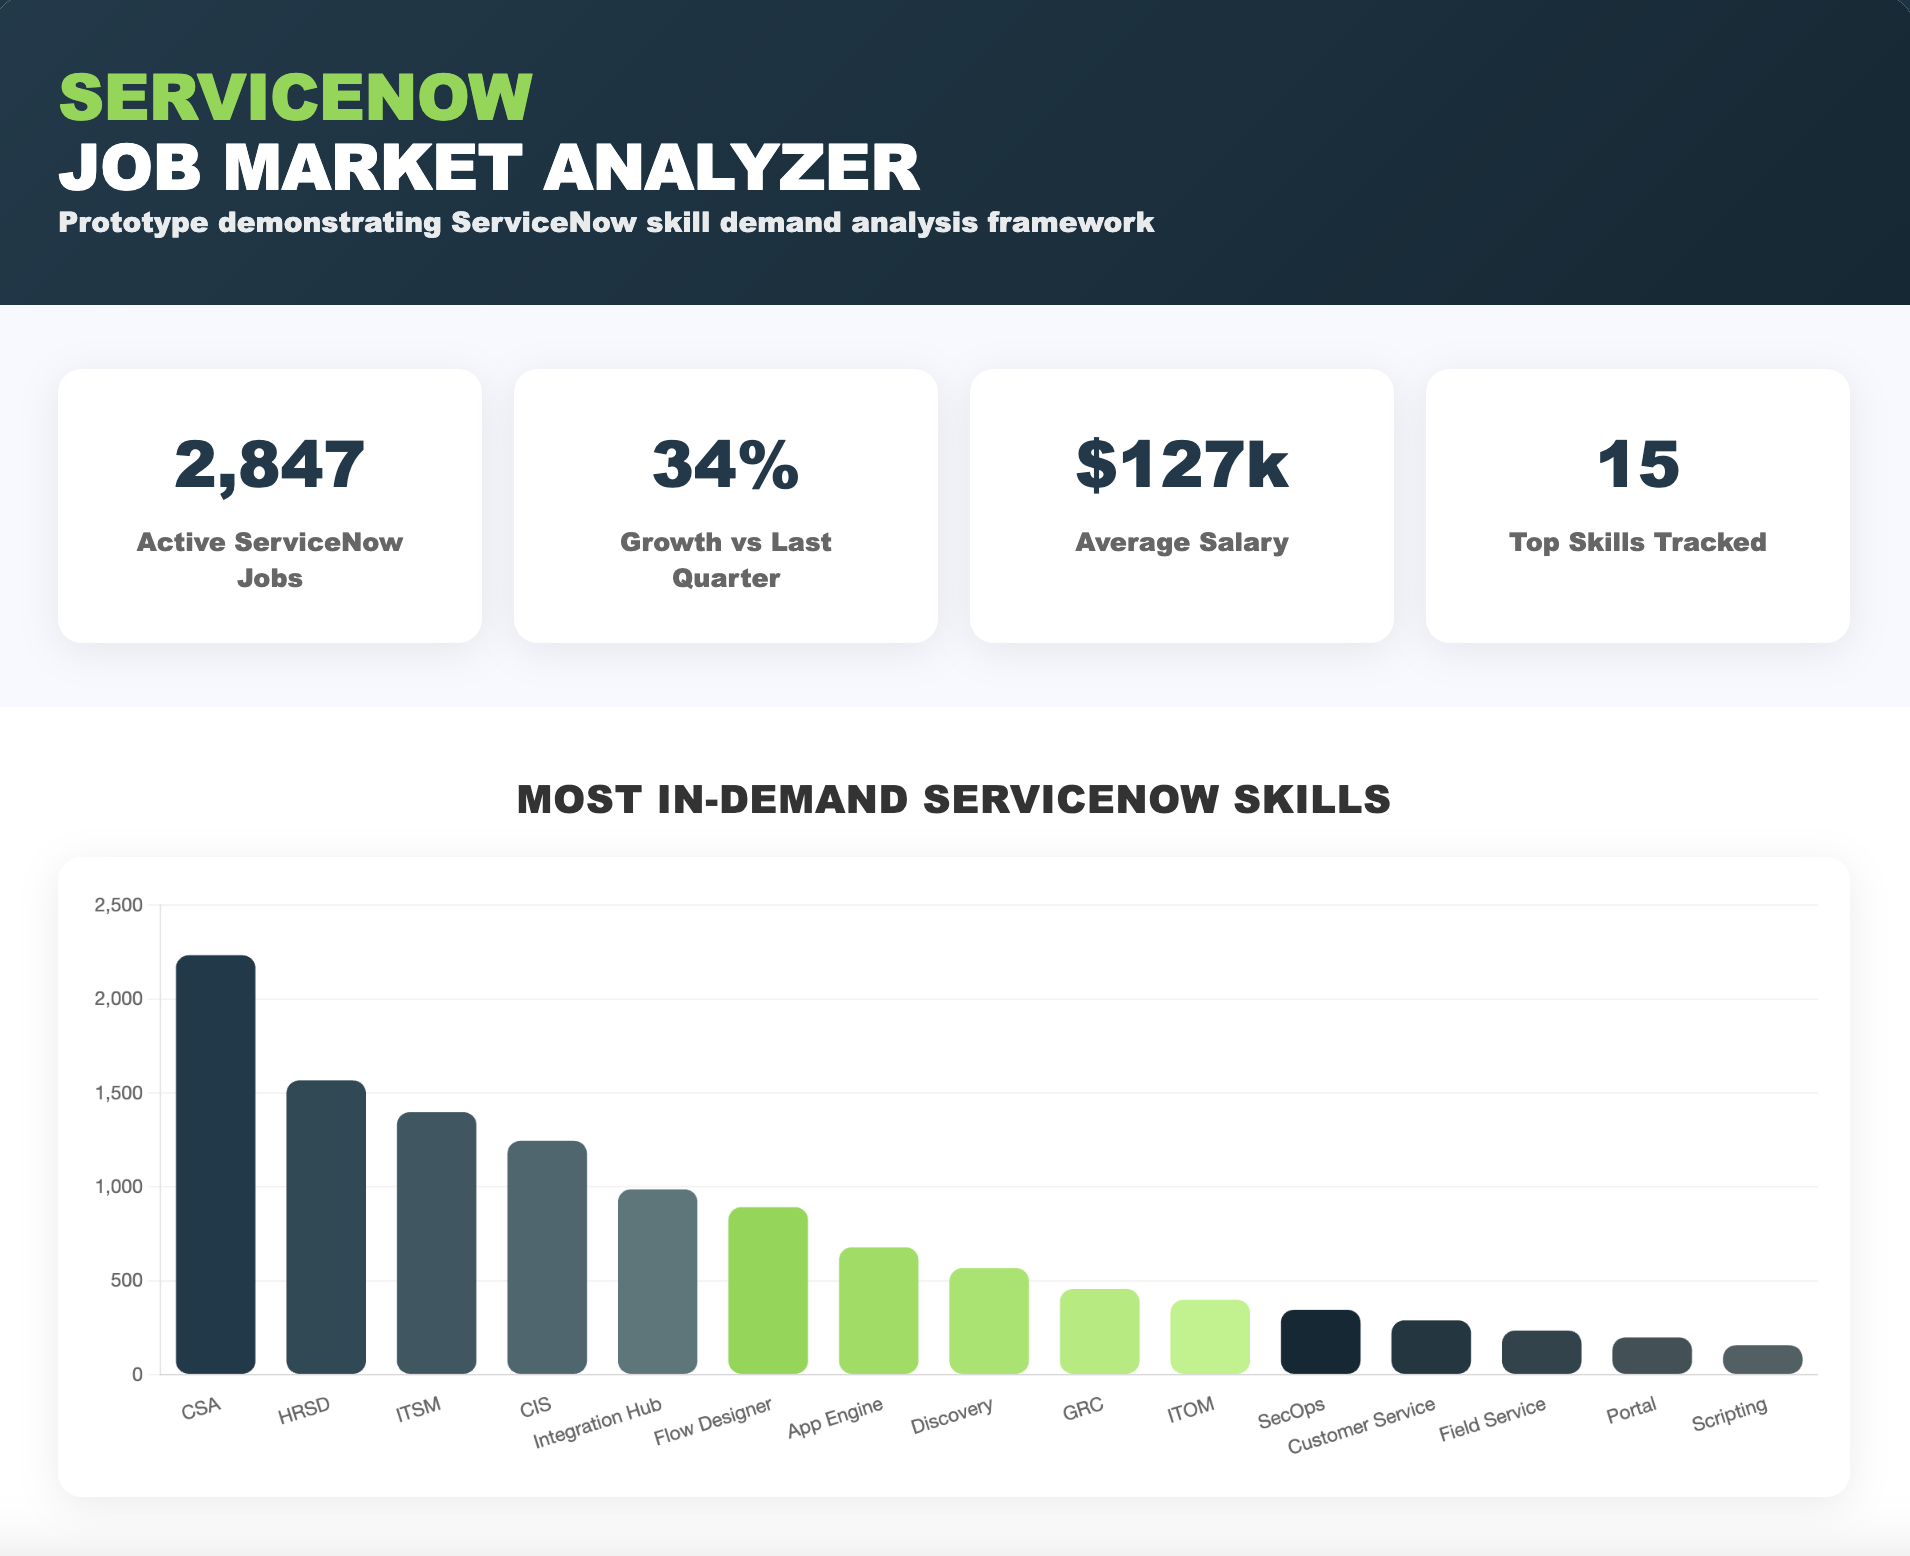Click the ITOM axis label
Image resolution: width=1910 pixels, height=1556 pixels.
coord(1191,1410)
